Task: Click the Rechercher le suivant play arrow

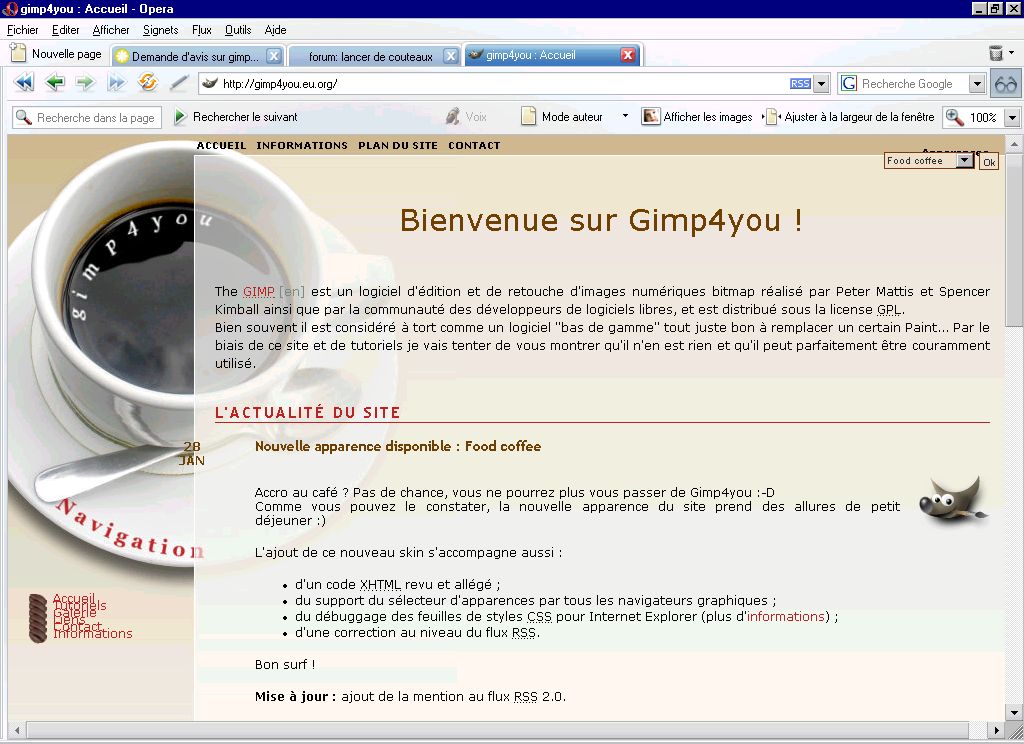Action: (x=180, y=117)
